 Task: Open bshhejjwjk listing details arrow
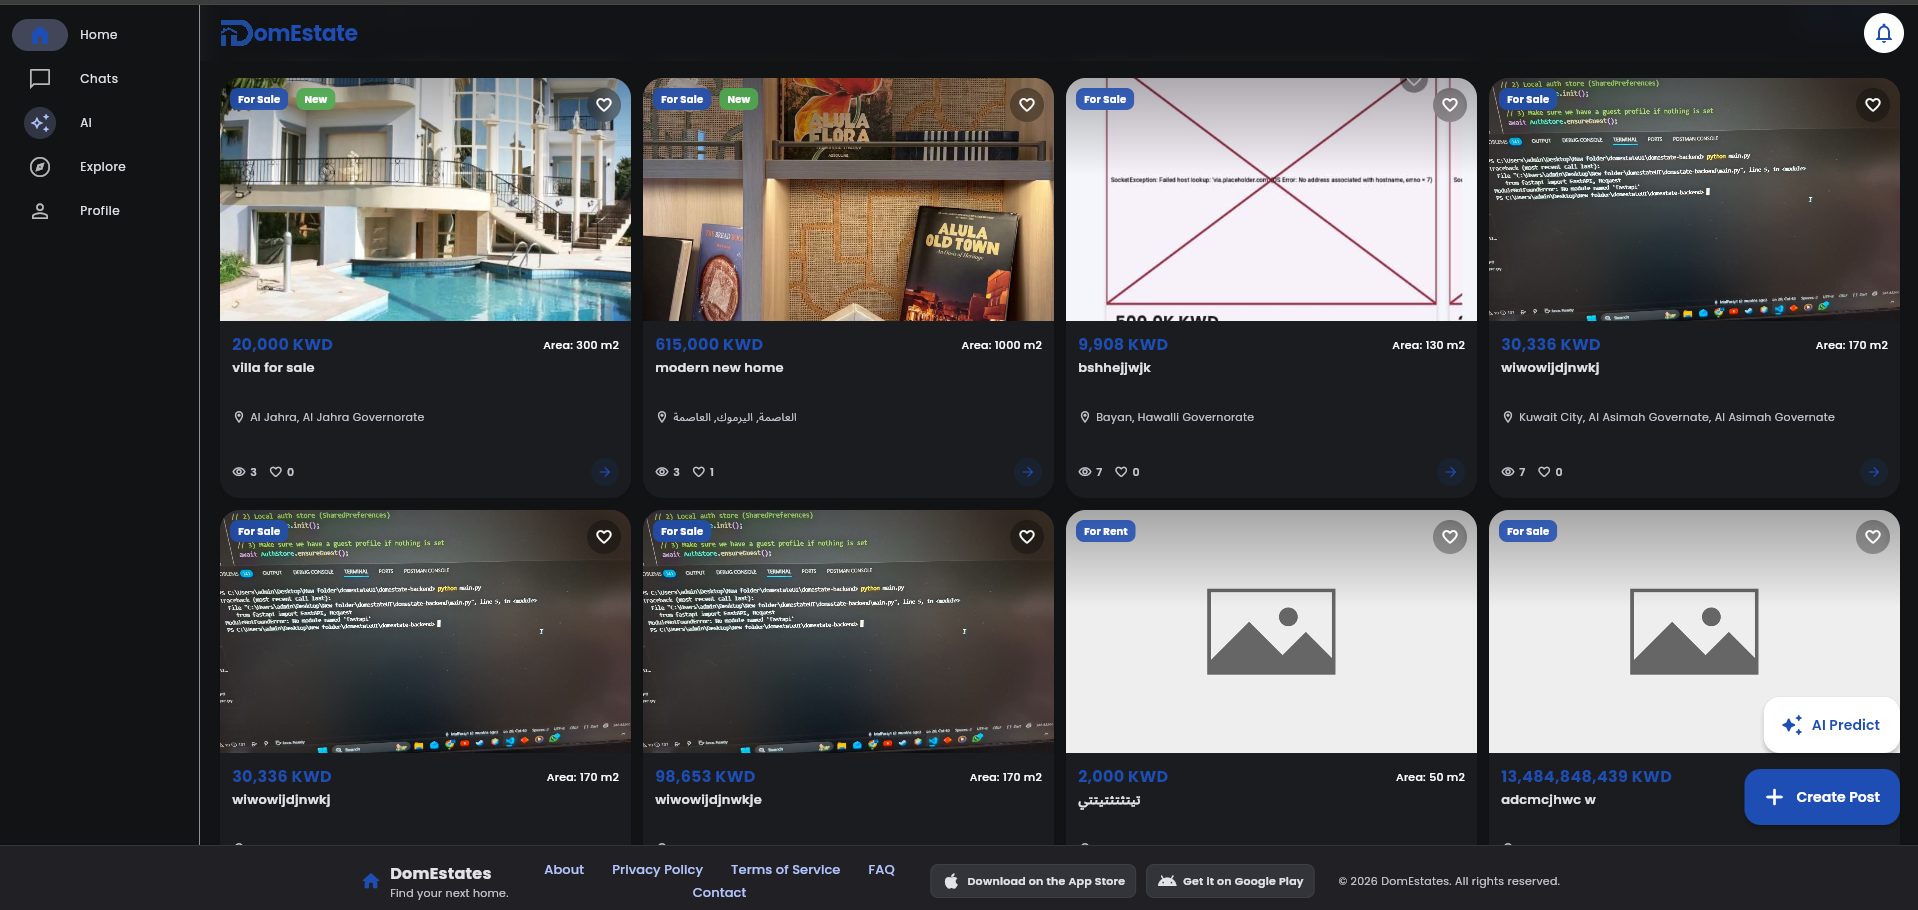pyautogui.click(x=1450, y=472)
